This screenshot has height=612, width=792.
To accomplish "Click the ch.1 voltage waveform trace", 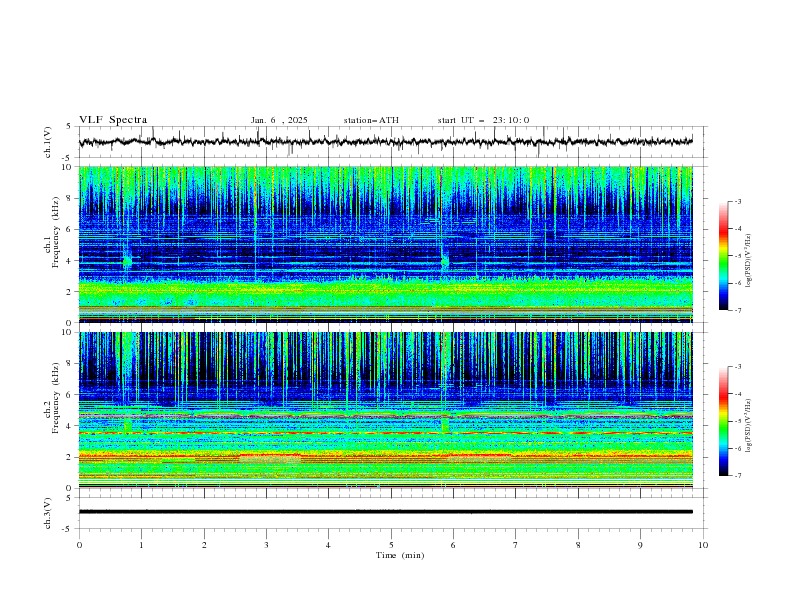I will point(385,141).
